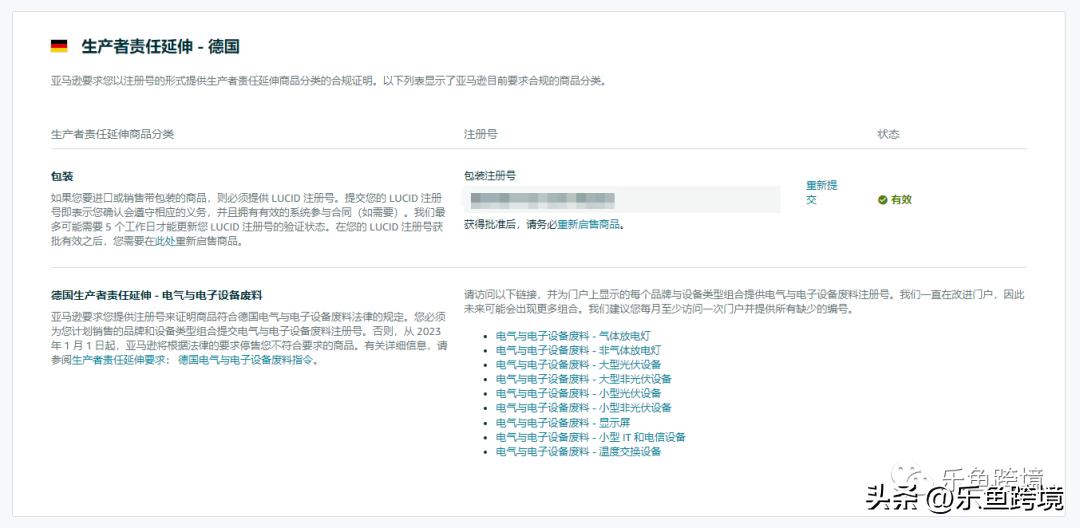Open the 重新启售商品 link below registration number

589,224
